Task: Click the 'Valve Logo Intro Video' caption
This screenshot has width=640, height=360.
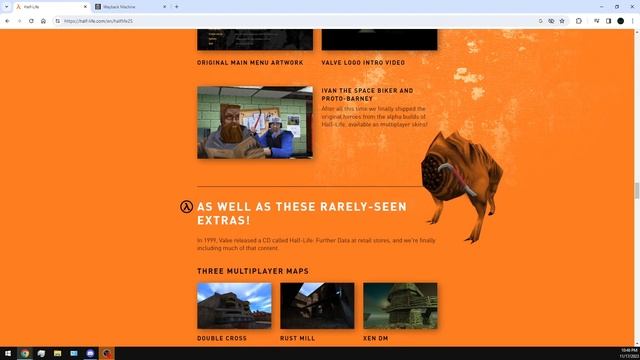Action: point(363,62)
